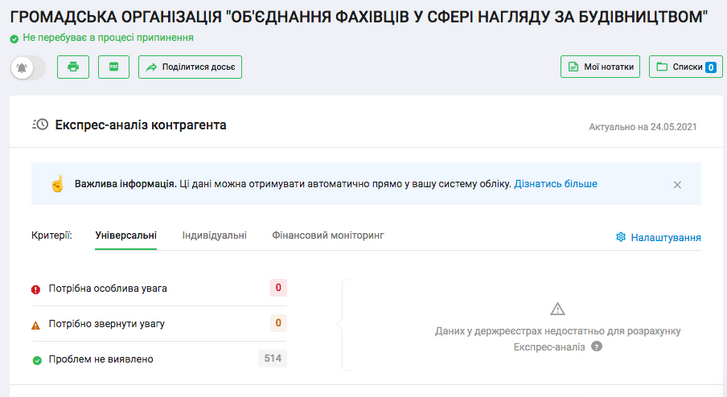Export the dossier as PDF
This screenshot has width=727, height=397.
click(x=114, y=67)
